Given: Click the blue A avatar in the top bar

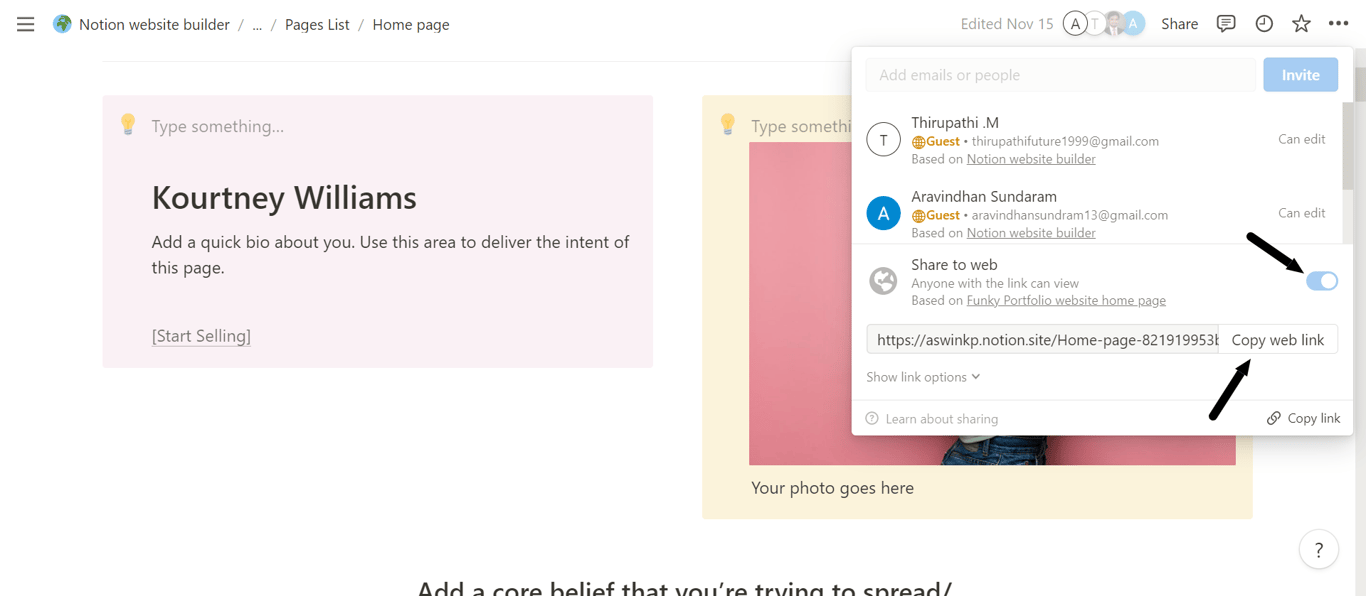Looking at the screenshot, I should pos(1133,24).
